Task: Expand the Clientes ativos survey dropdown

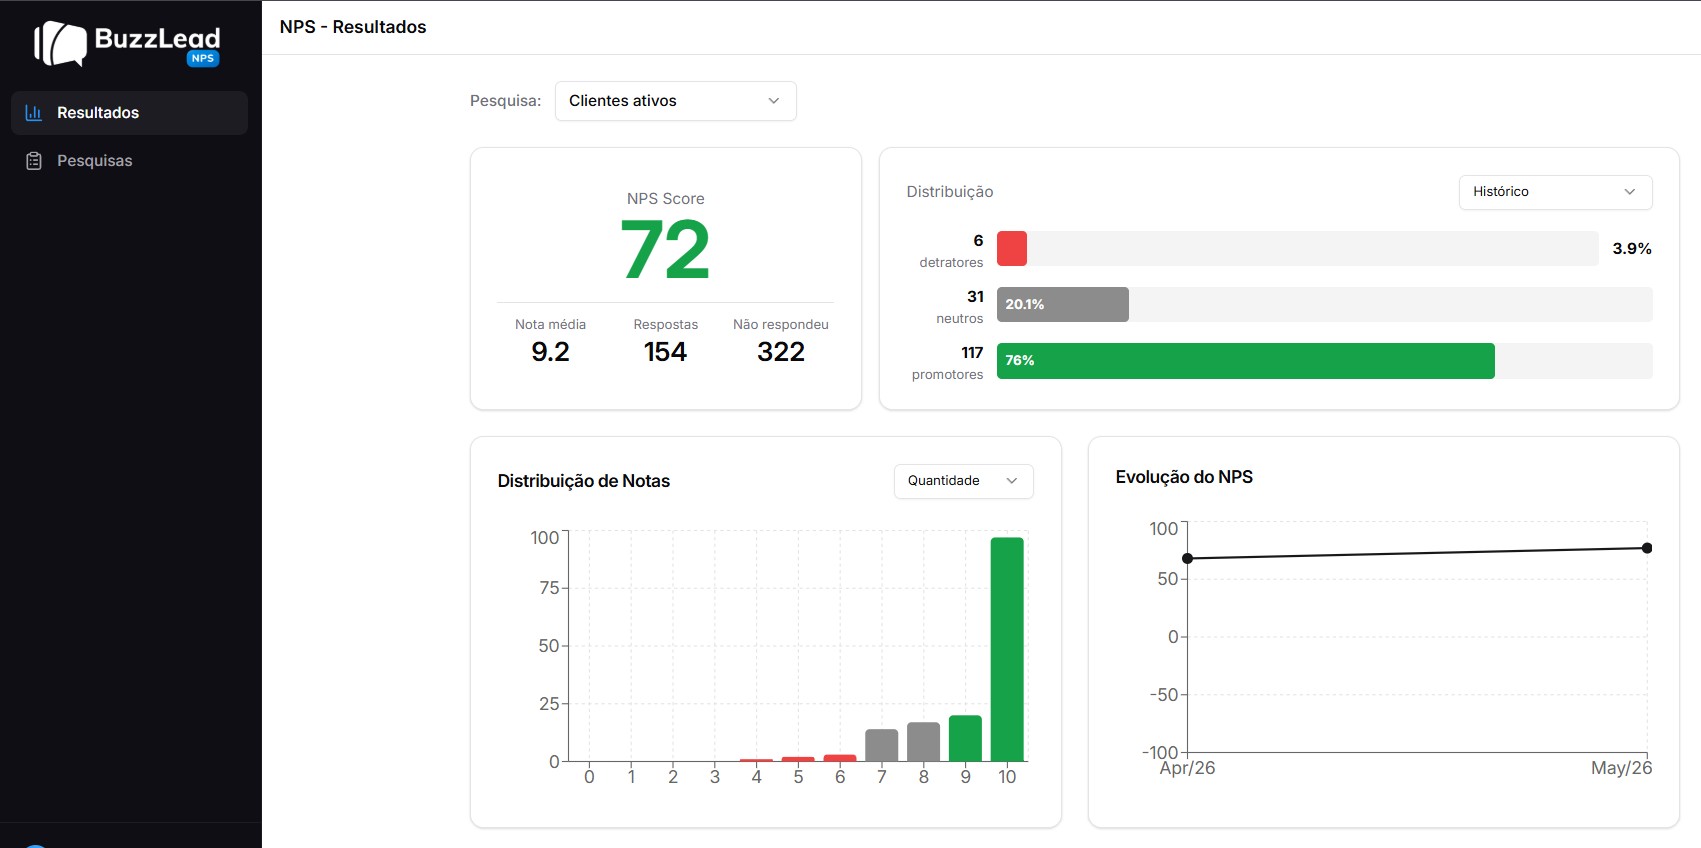Action: tap(676, 101)
